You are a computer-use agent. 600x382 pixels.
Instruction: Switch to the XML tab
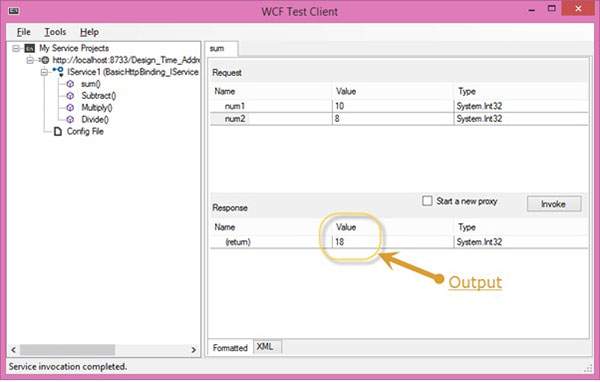(267, 346)
